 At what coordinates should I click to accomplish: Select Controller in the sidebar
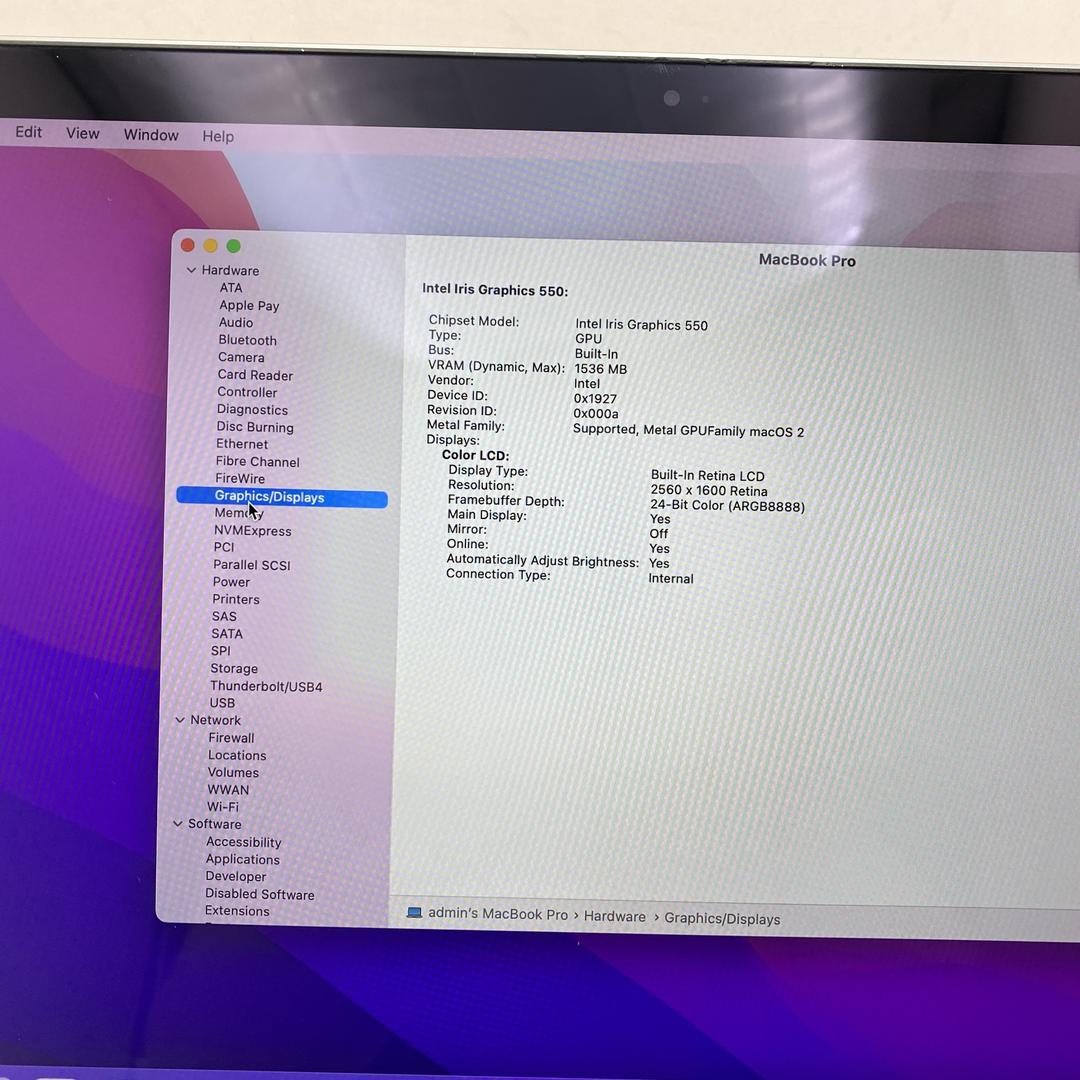pyautogui.click(x=247, y=392)
